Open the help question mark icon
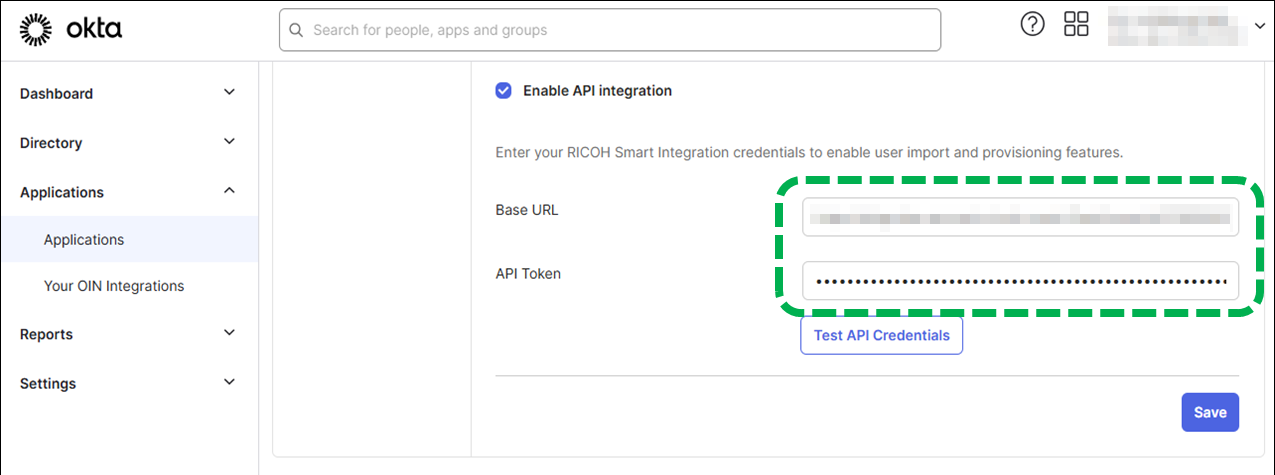 click(x=1032, y=25)
